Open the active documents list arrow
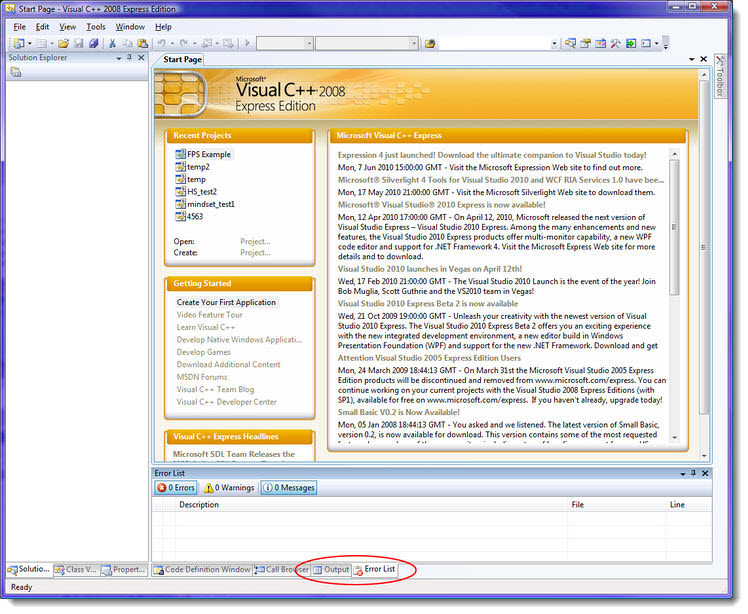This screenshot has height=614, width=748. pyautogui.click(x=692, y=59)
